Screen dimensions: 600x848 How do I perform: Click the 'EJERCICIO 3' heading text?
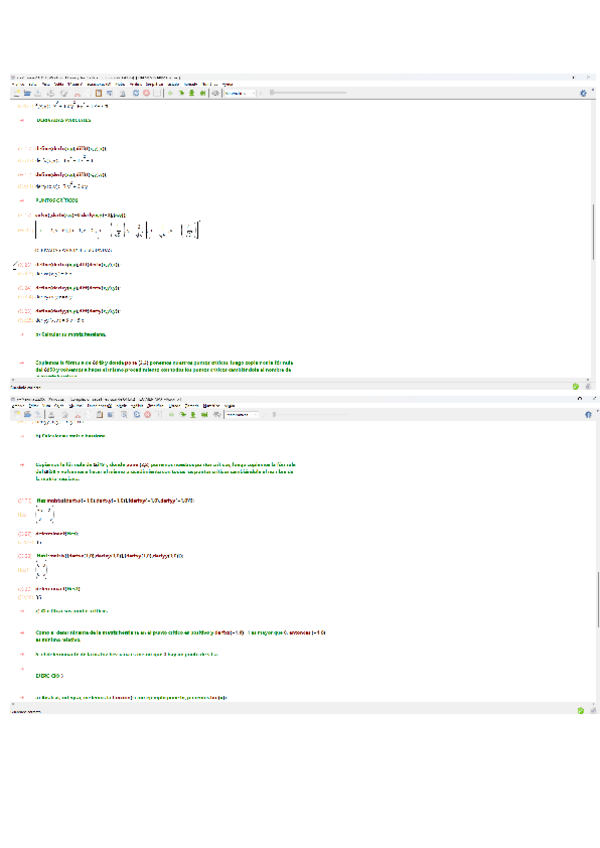pos(49,675)
